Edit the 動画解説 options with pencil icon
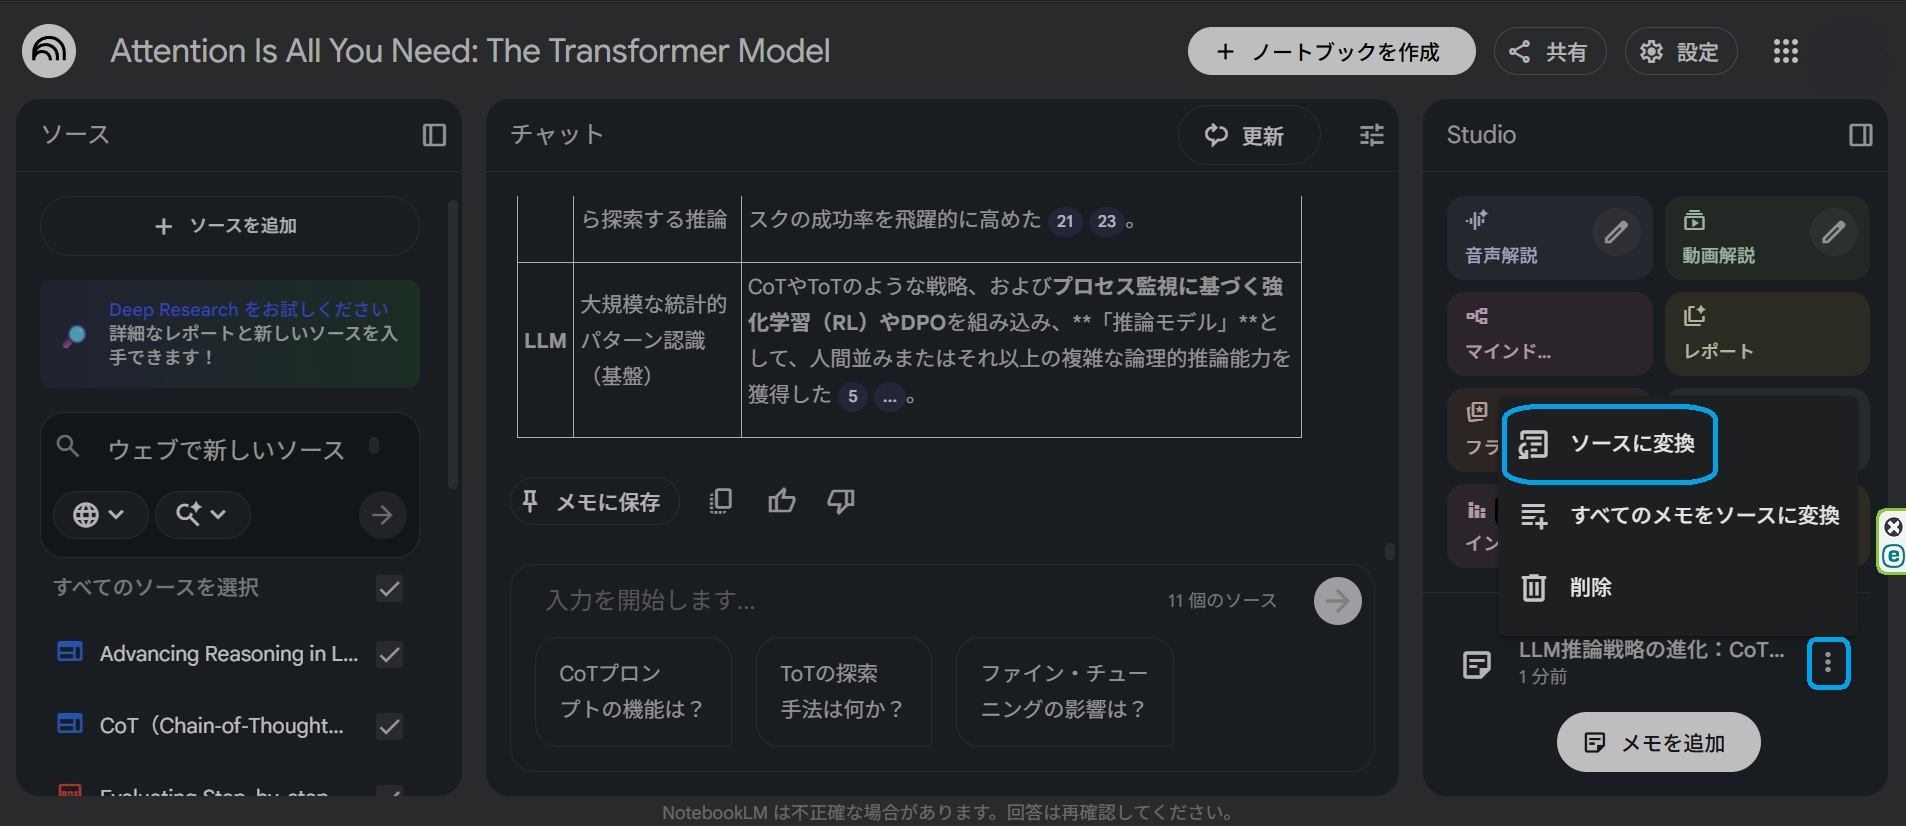 1833,233
